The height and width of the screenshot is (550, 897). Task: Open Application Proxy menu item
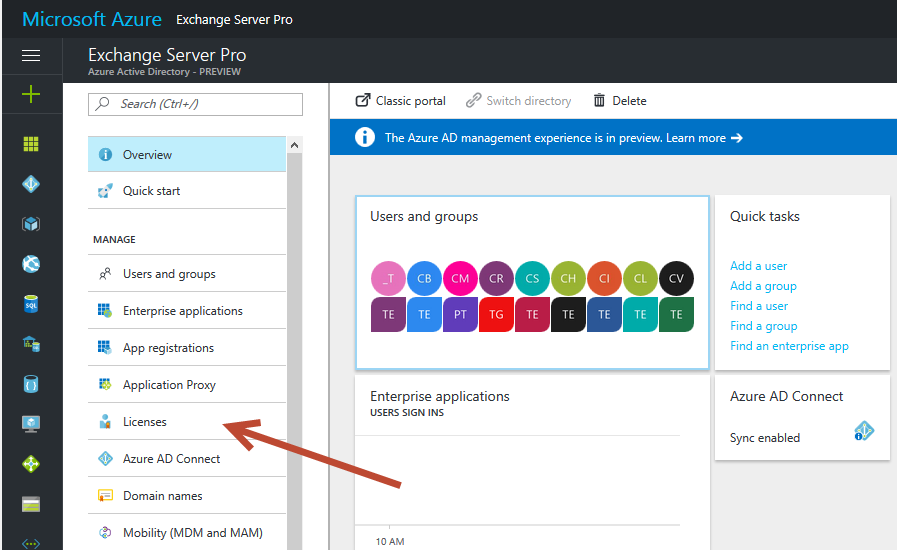coord(187,385)
